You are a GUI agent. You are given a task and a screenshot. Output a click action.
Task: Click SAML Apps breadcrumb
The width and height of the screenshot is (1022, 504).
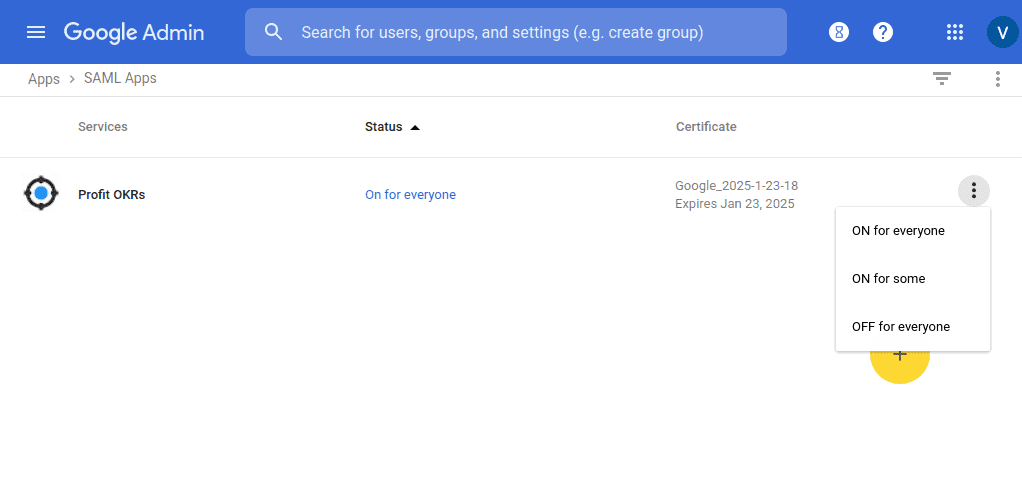click(120, 78)
